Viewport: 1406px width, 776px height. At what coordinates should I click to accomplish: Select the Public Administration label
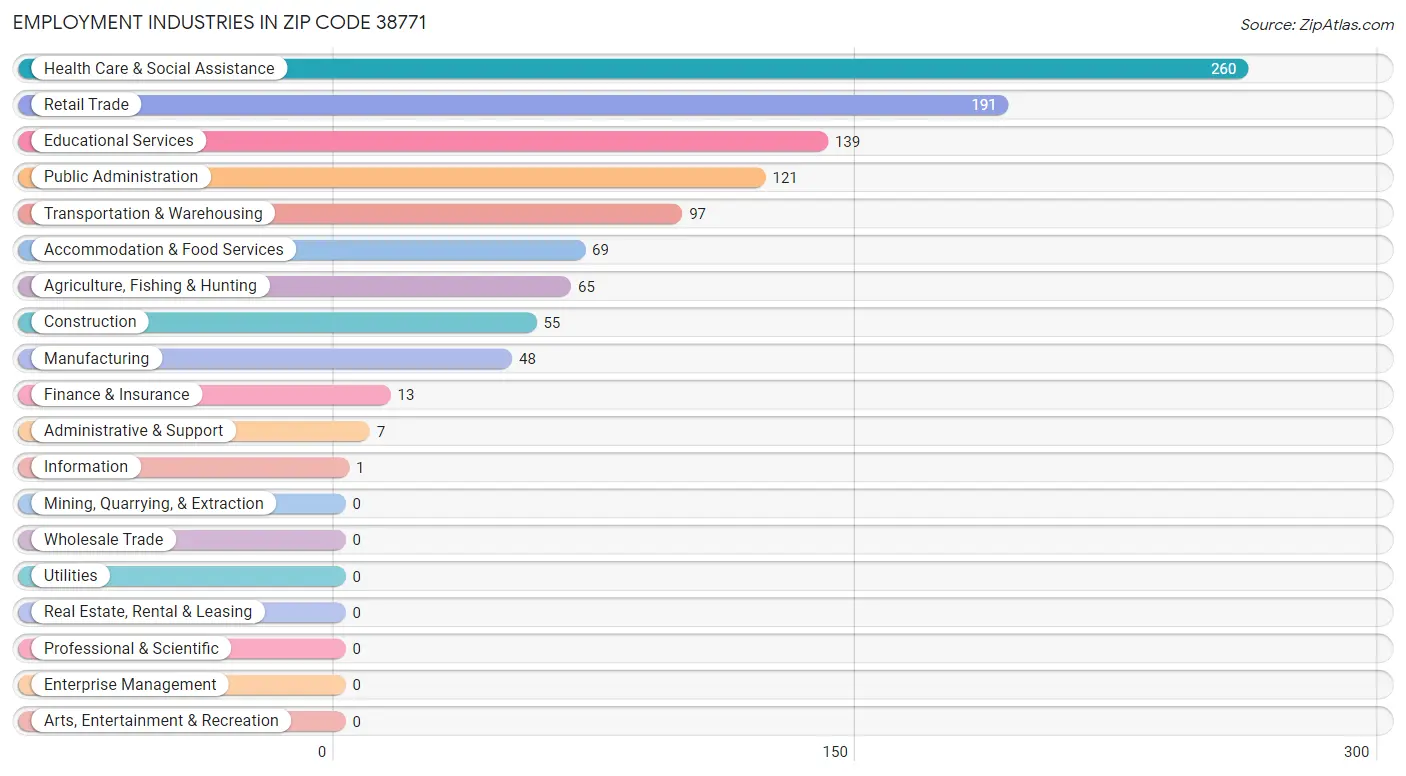point(121,176)
